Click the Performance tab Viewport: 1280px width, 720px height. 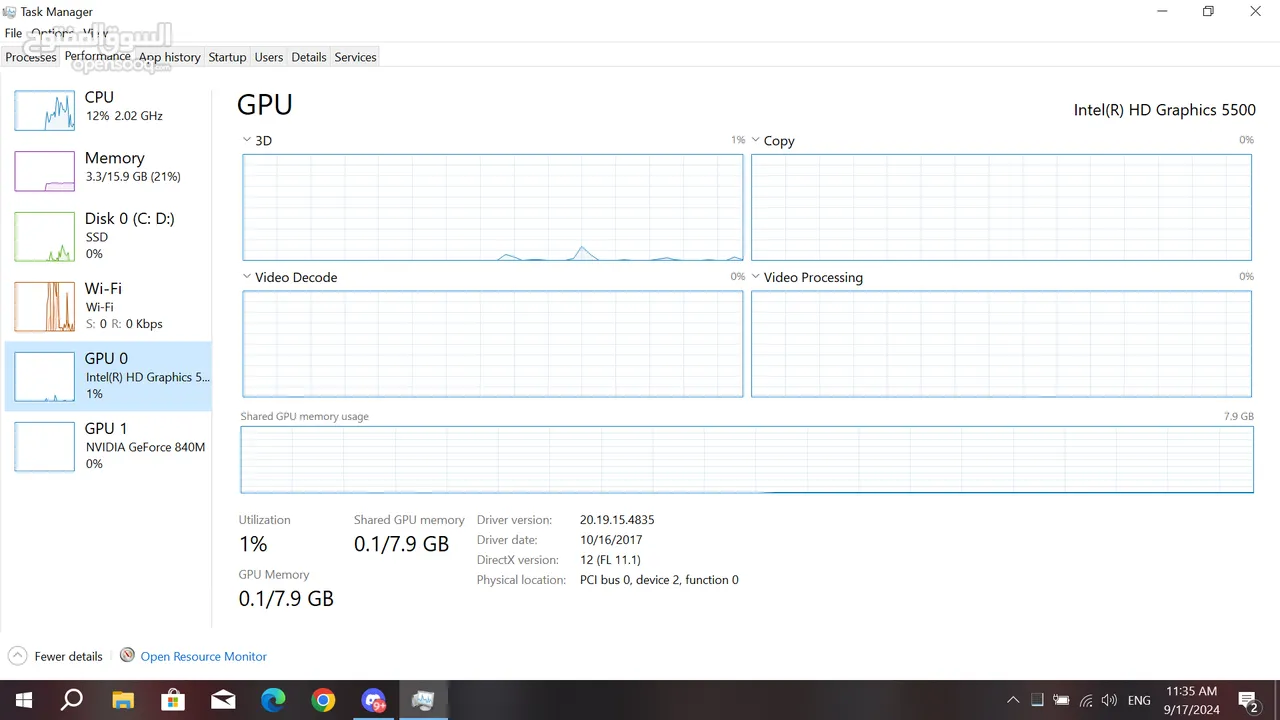98,56
